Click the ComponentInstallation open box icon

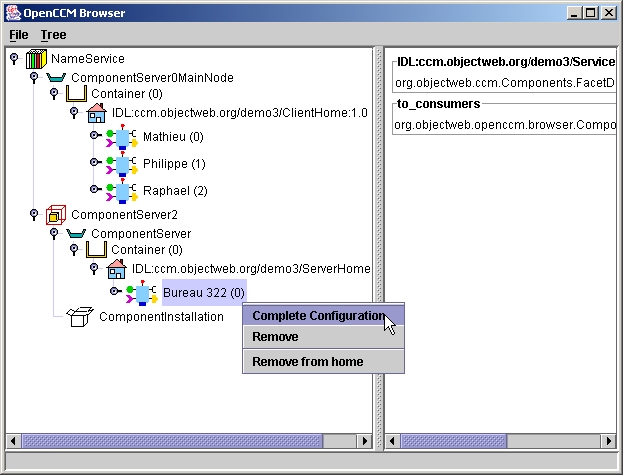pyautogui.click(x=80, y=317)
